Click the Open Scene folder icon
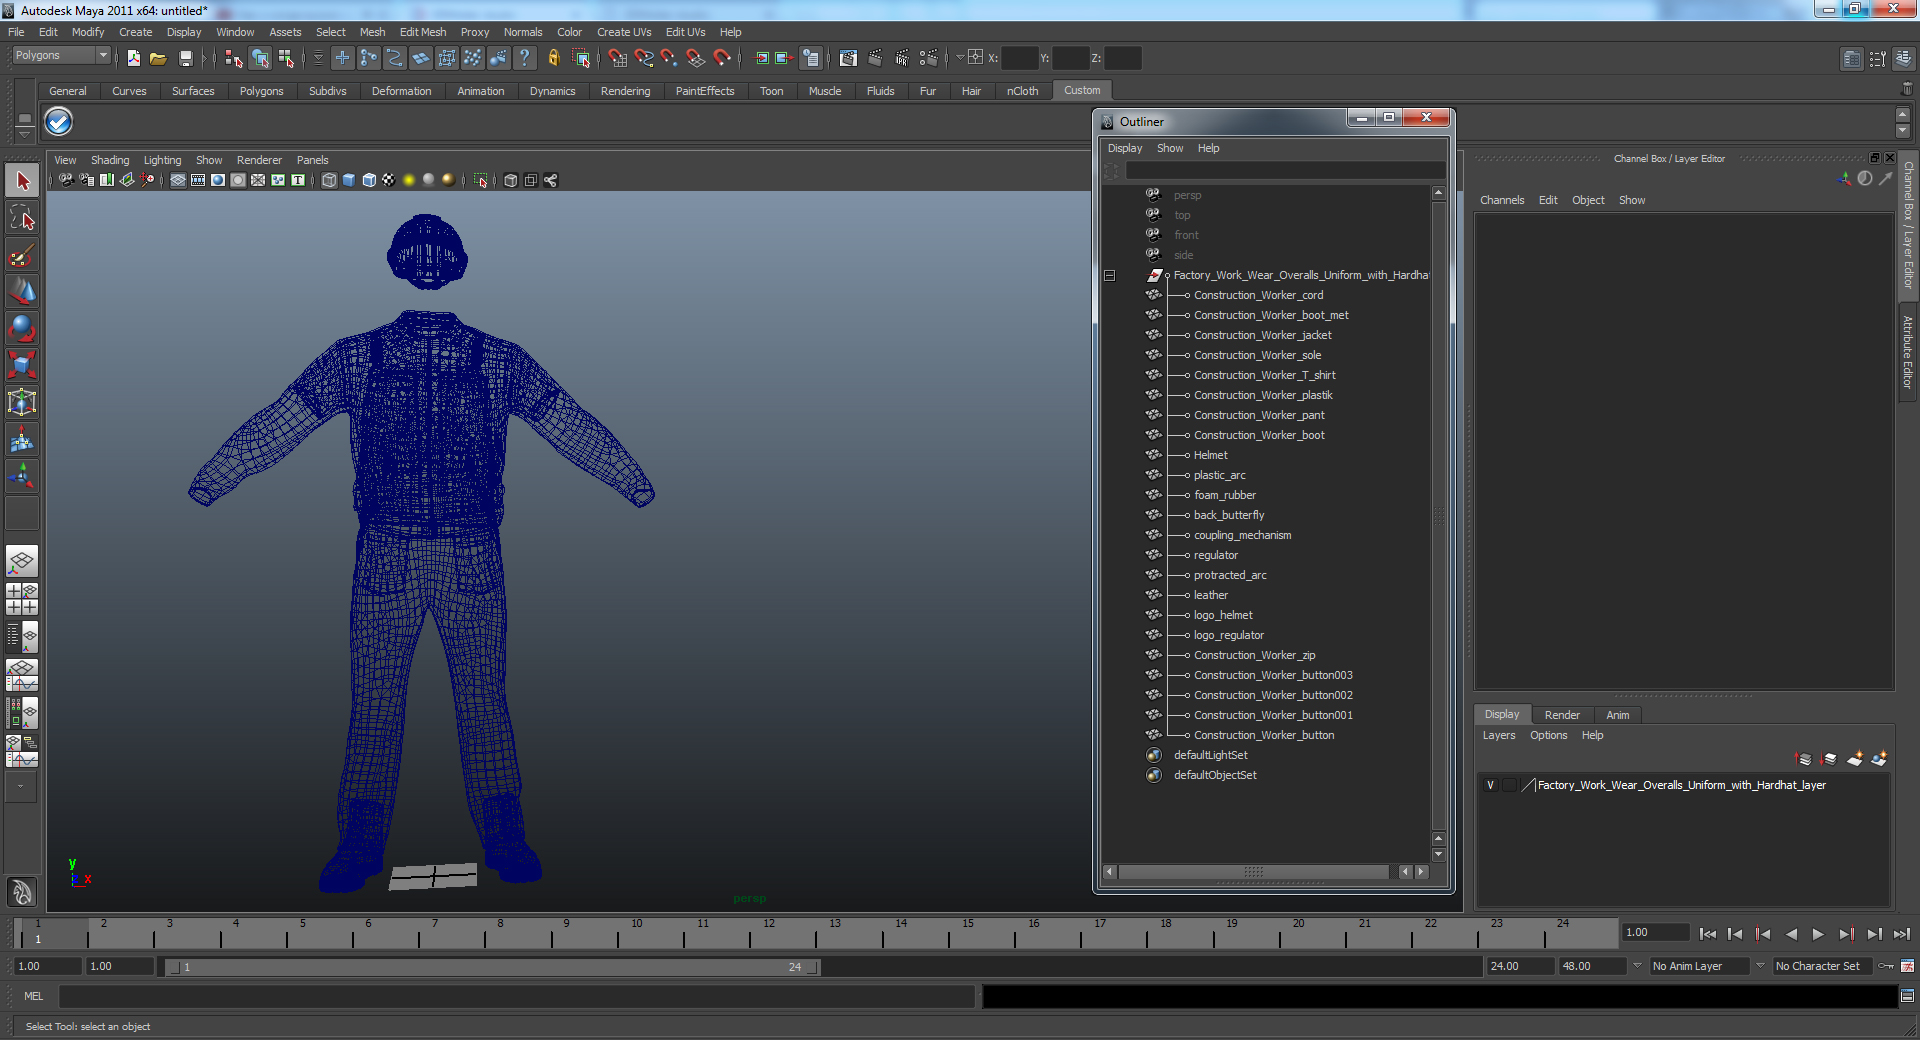Image resolution: width=1920 pixels, height=1040 pixels. (158, 59)
